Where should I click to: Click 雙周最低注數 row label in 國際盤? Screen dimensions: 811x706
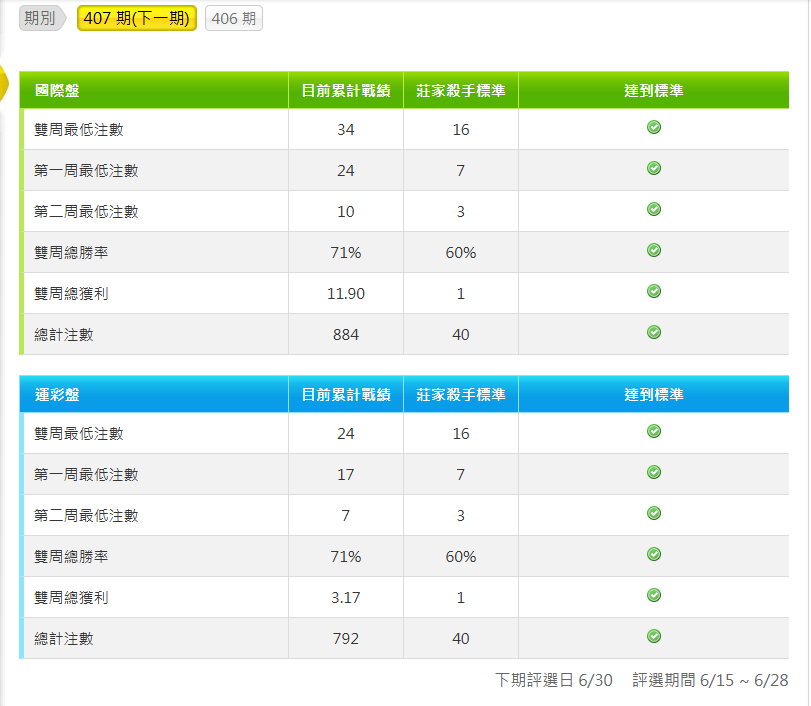click(x=79, y=129)
